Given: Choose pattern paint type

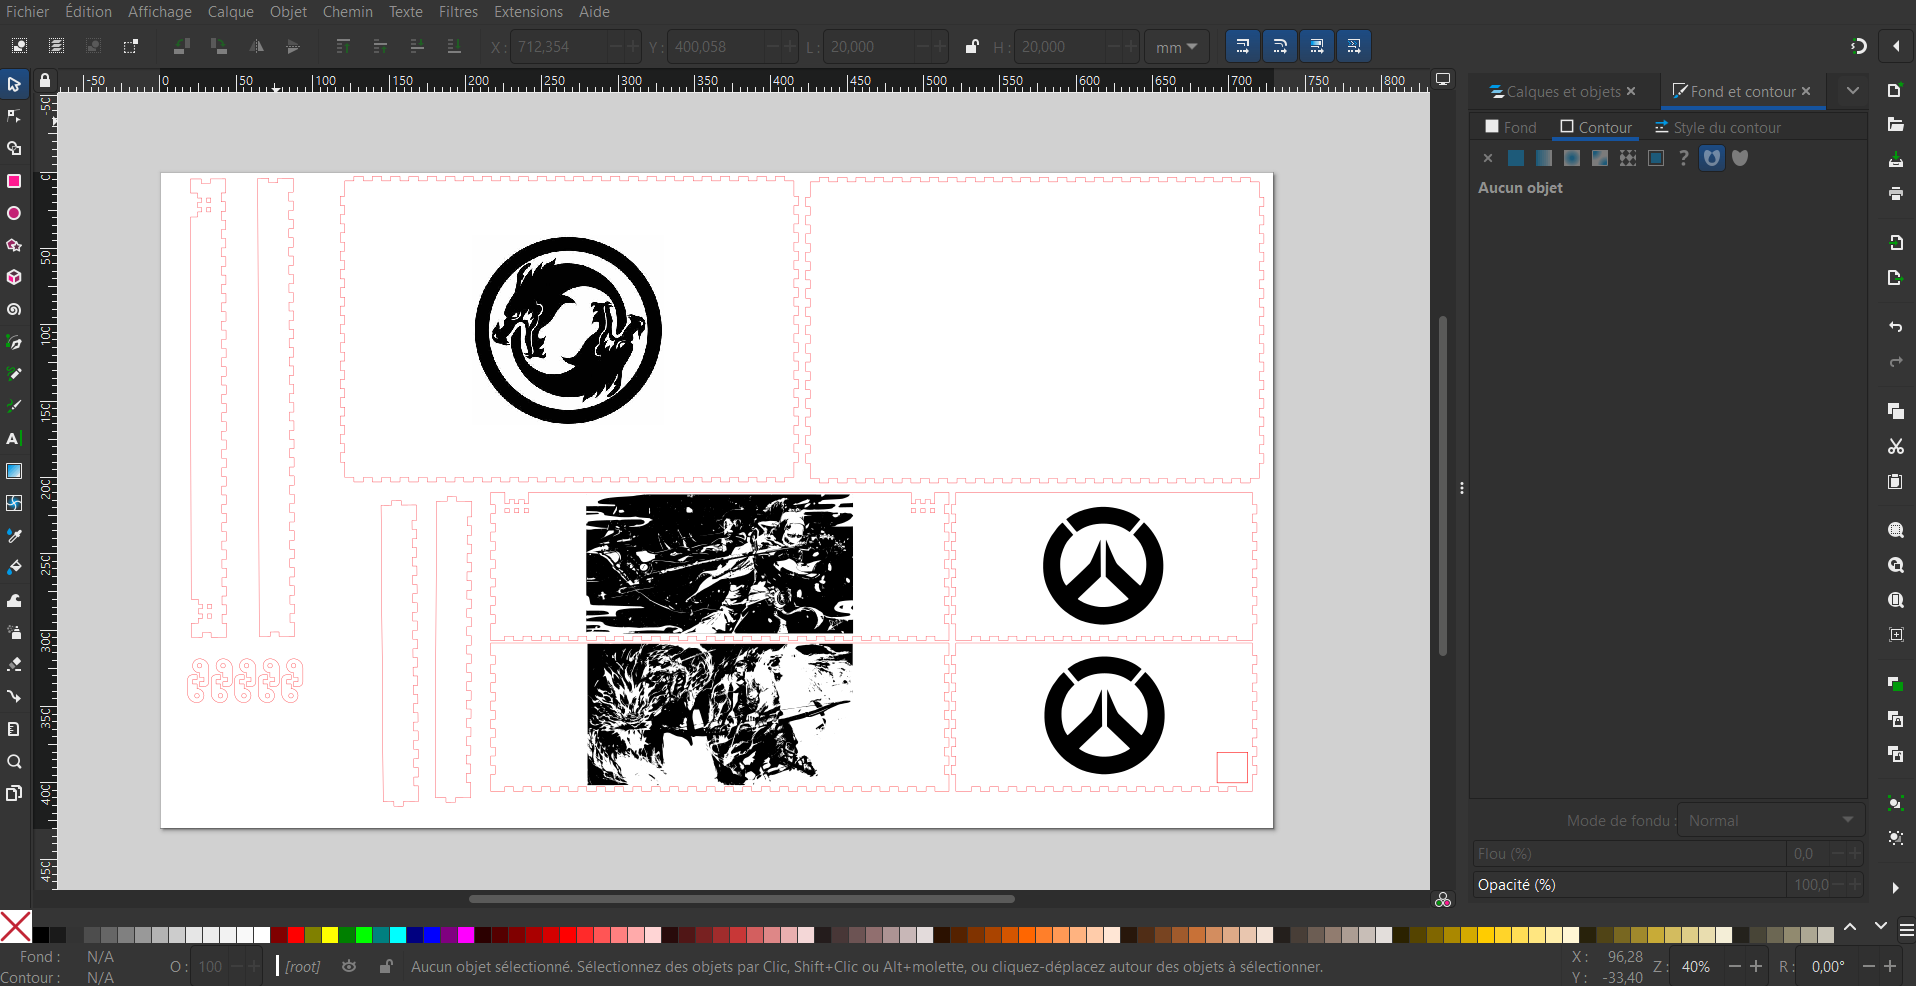Looking at the screenshot, I should (1628, 158).
